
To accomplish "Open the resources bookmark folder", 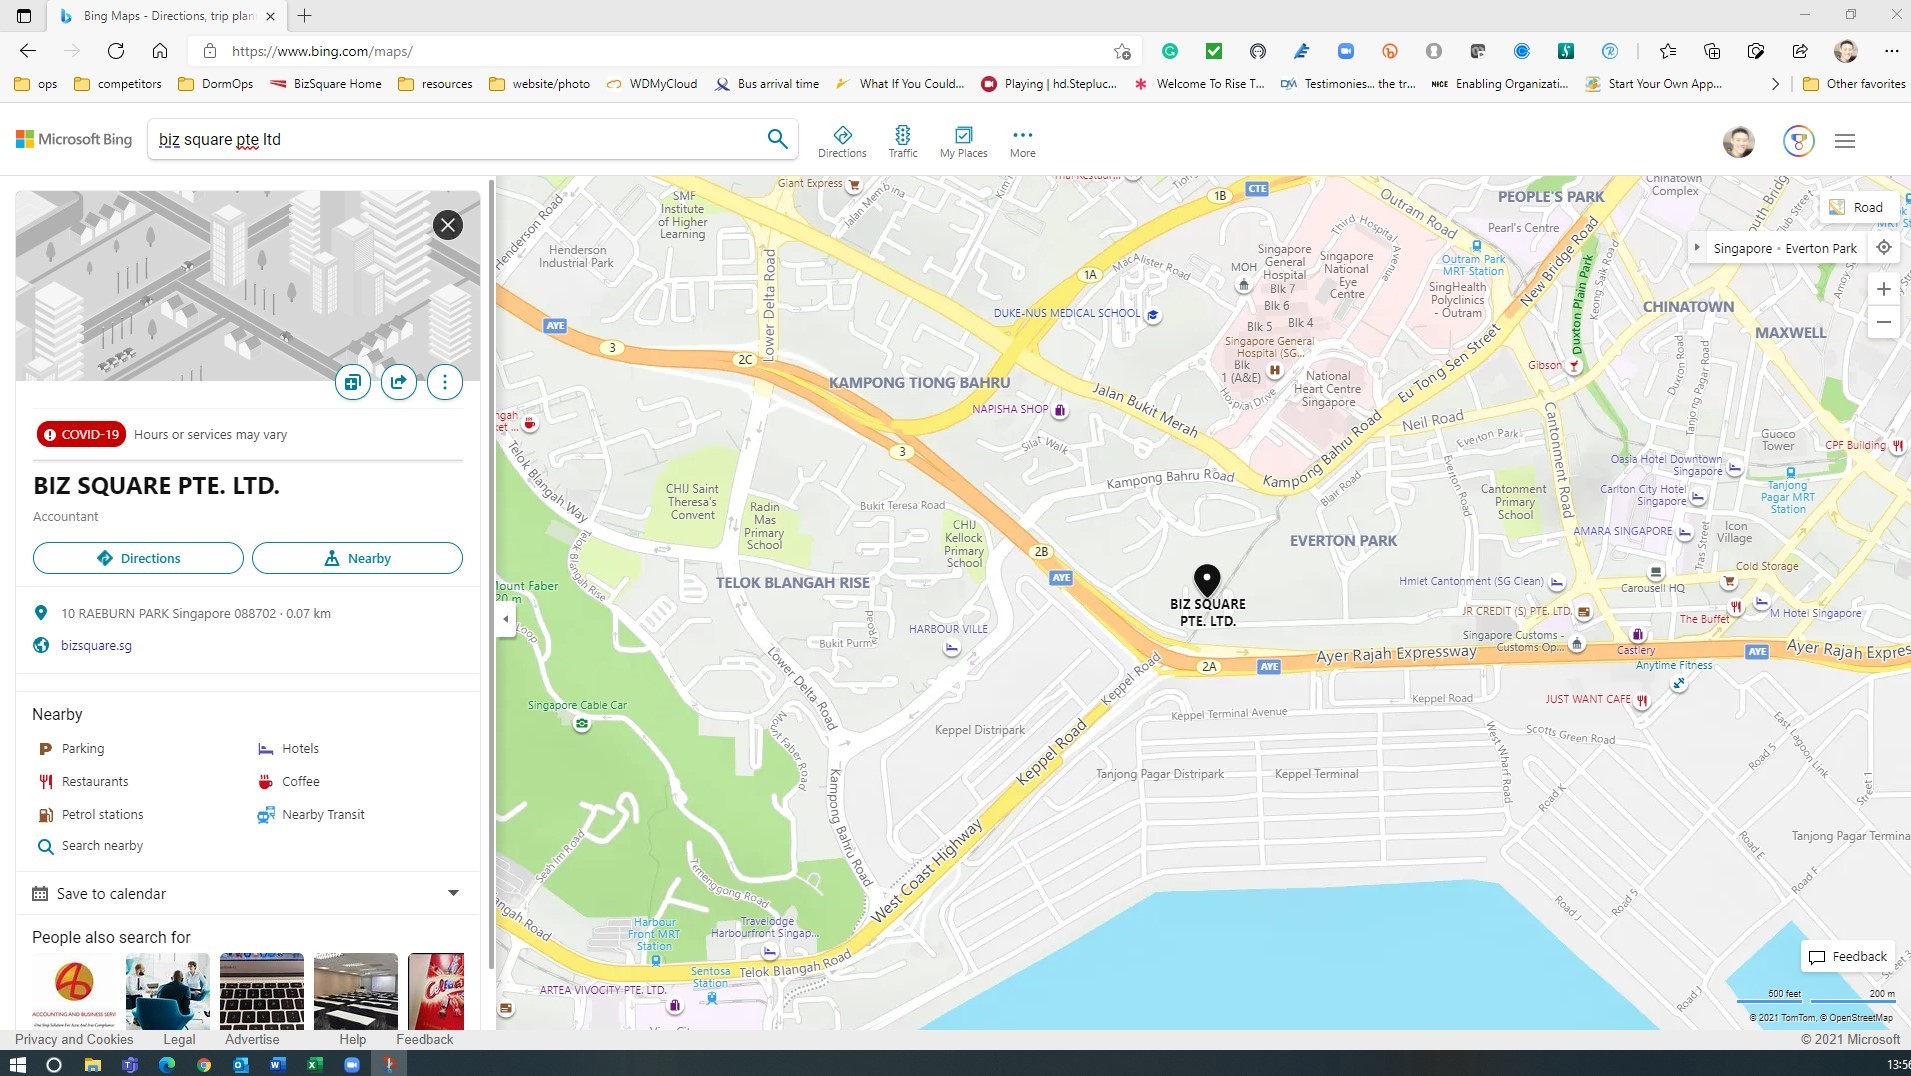I will (x=435, y=84).
